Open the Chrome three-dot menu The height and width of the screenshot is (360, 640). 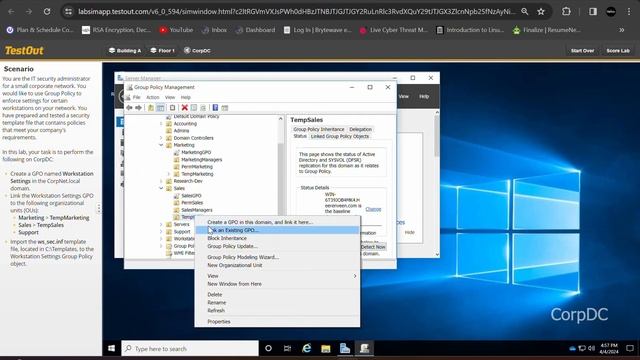pyautogui.click(x=629, y=11)
